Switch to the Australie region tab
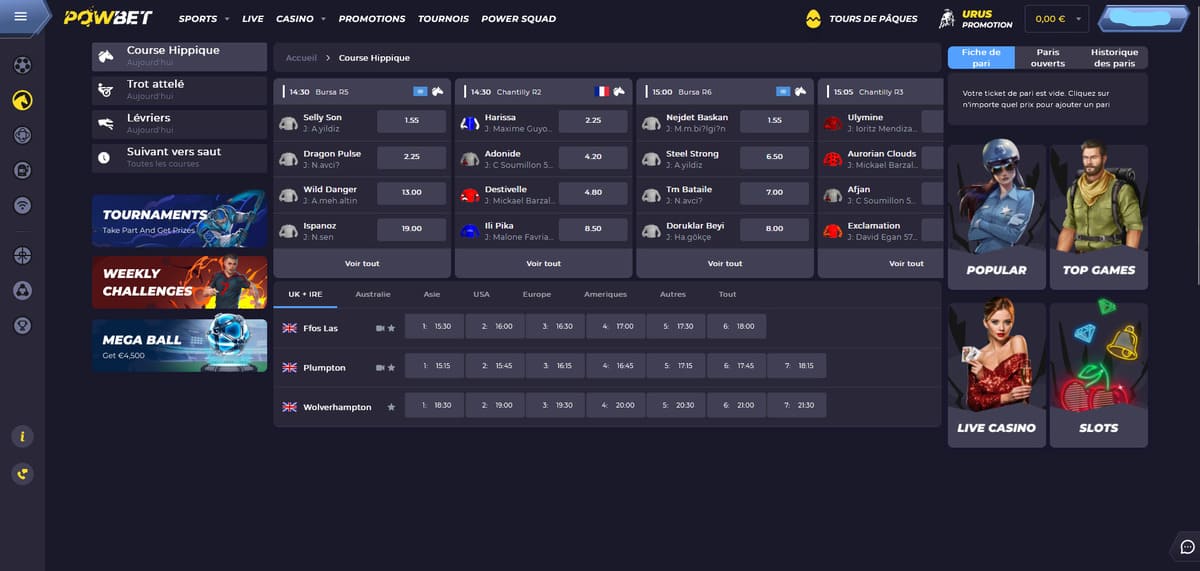Screen dimensions: 1200x571 coord(373,294)
